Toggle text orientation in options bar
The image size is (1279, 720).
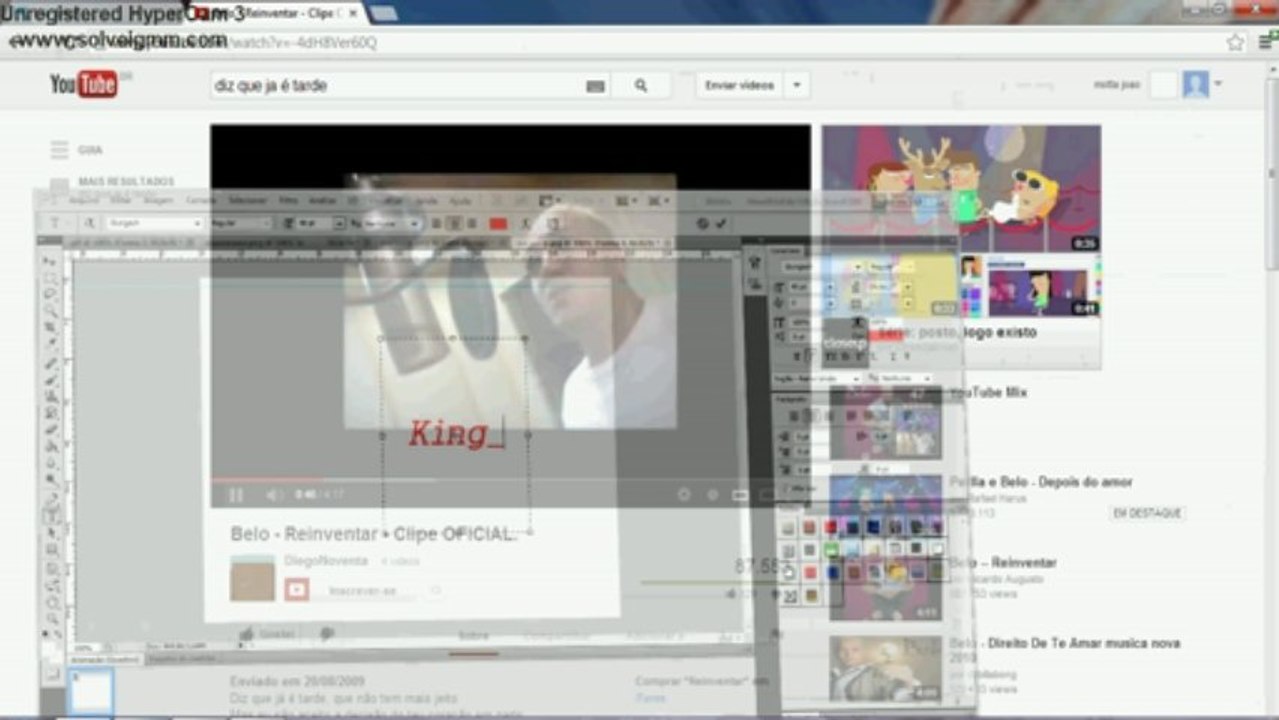click(89, 223)
